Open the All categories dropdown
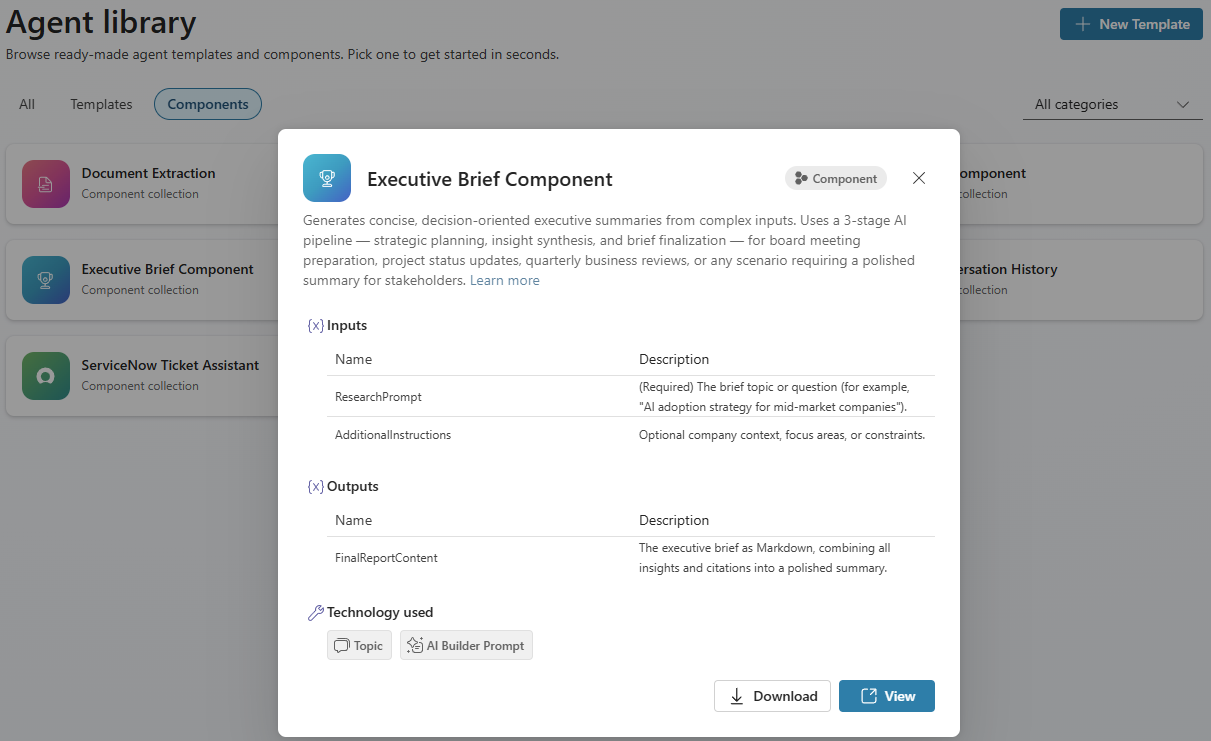The width and height of the screenshot is (1211, 741). [x=1112, y=104]
